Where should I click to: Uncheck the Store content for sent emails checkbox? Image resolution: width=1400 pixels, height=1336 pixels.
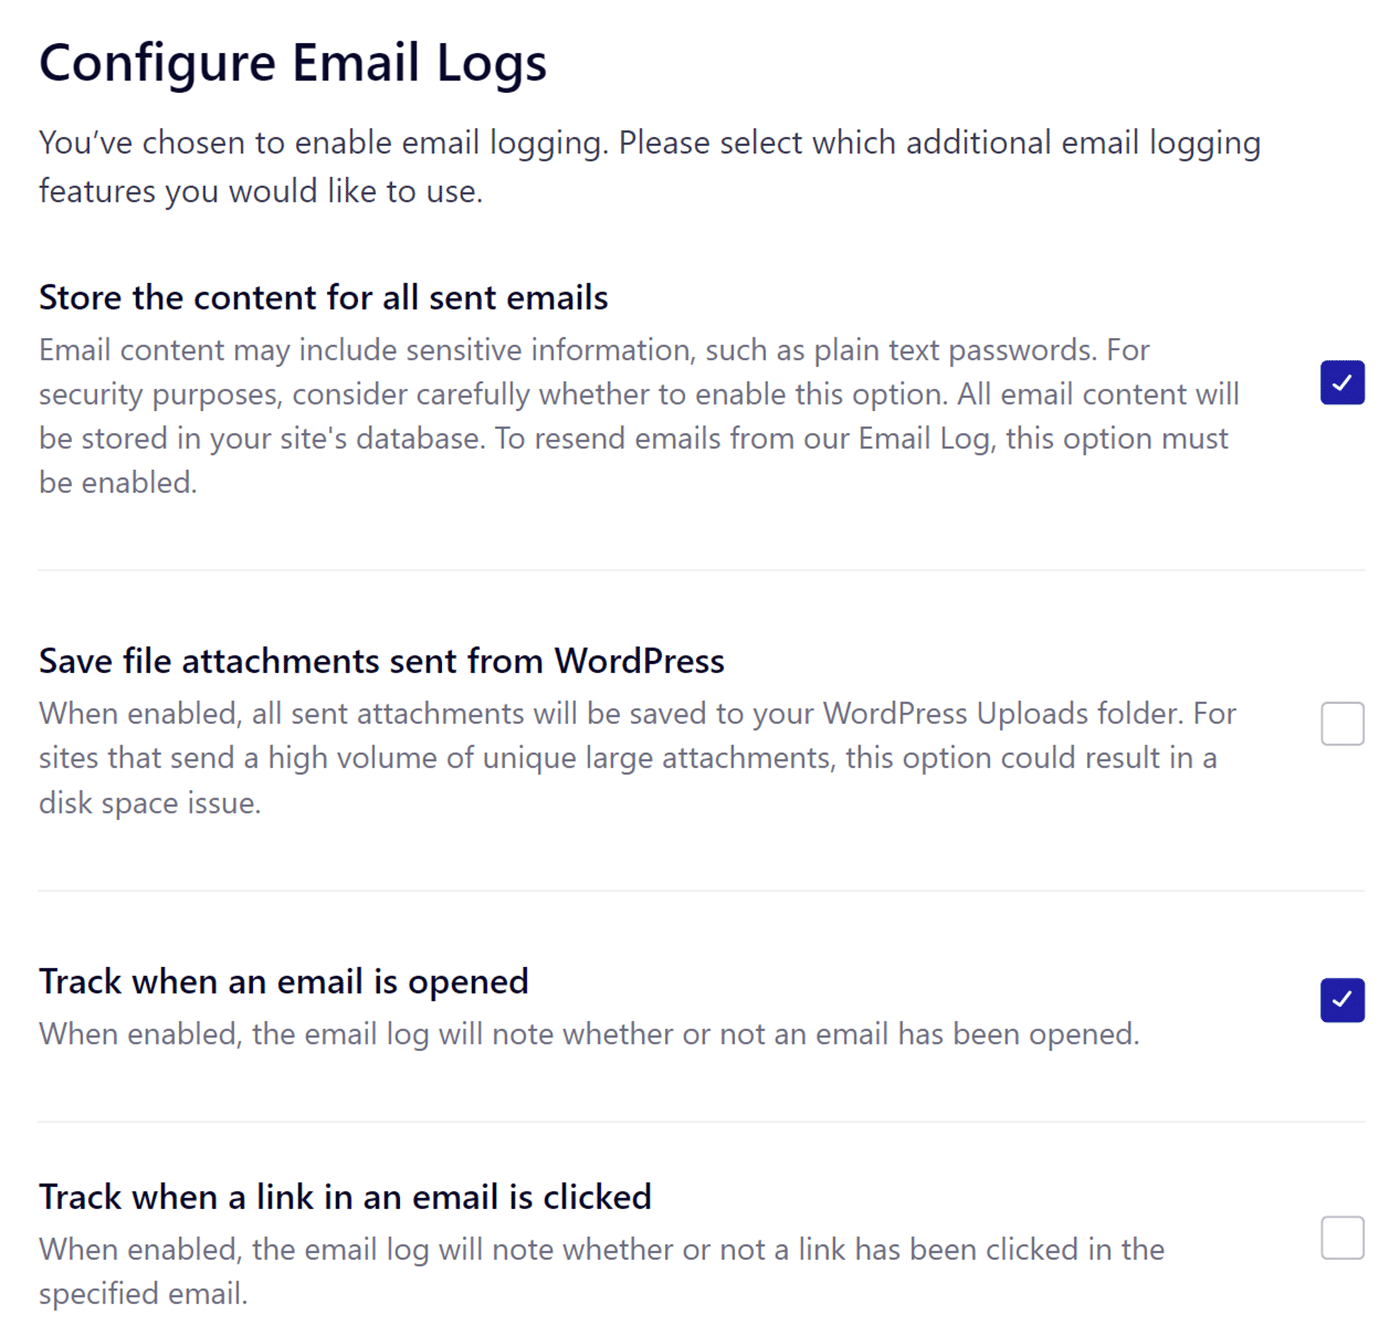pos(1342,383)
